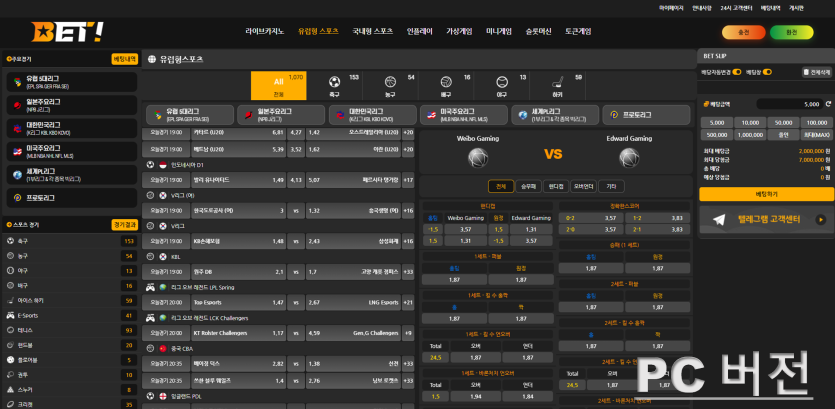Click Edward Gaming team emblem
This screenshot has height=409, width=835.
pos(629,158)
